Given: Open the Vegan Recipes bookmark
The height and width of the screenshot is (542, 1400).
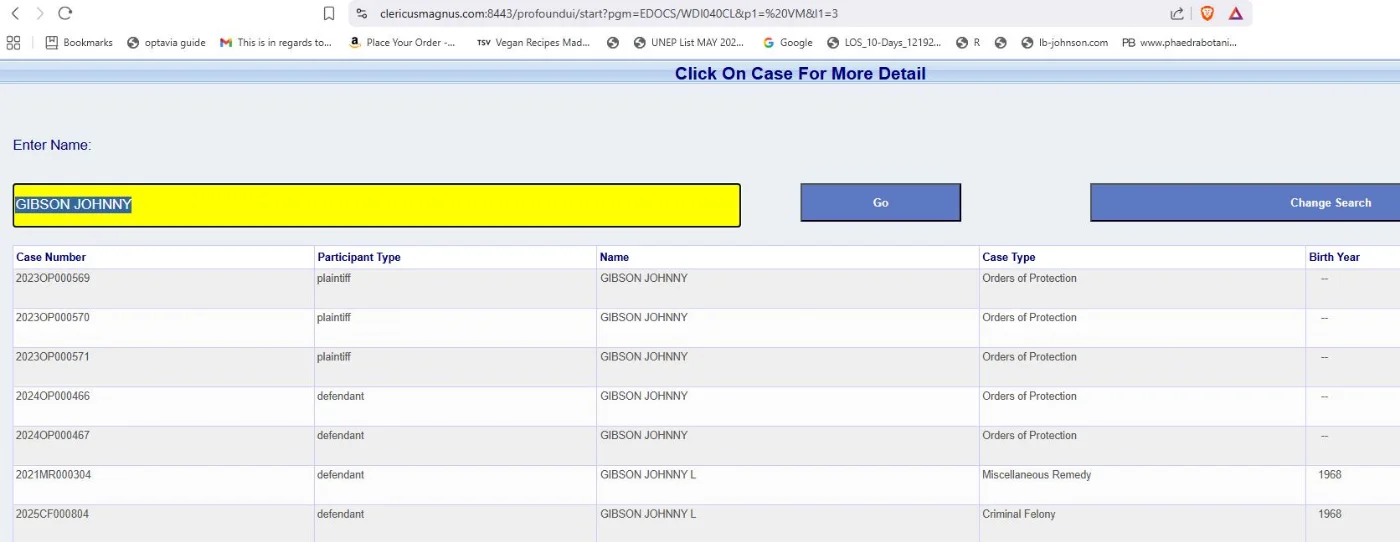Looking at the screenshot, I should 533,42.
